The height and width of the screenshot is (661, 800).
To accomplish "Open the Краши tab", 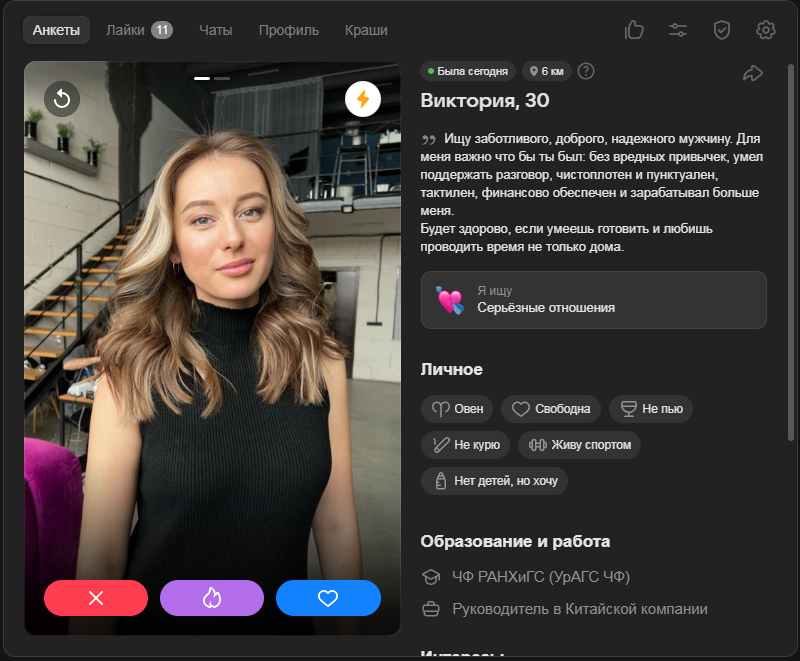I will tap(366, 30).
